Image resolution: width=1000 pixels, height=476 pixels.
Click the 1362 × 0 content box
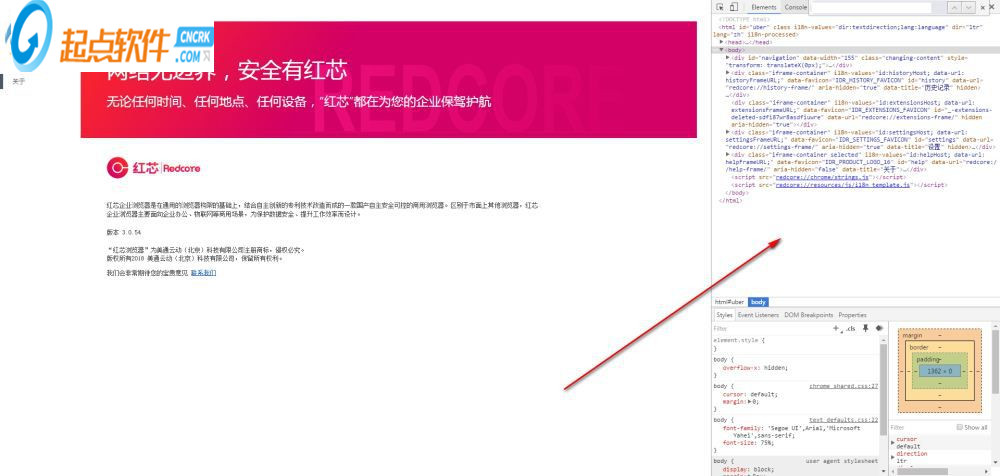(x=939, y=371)
